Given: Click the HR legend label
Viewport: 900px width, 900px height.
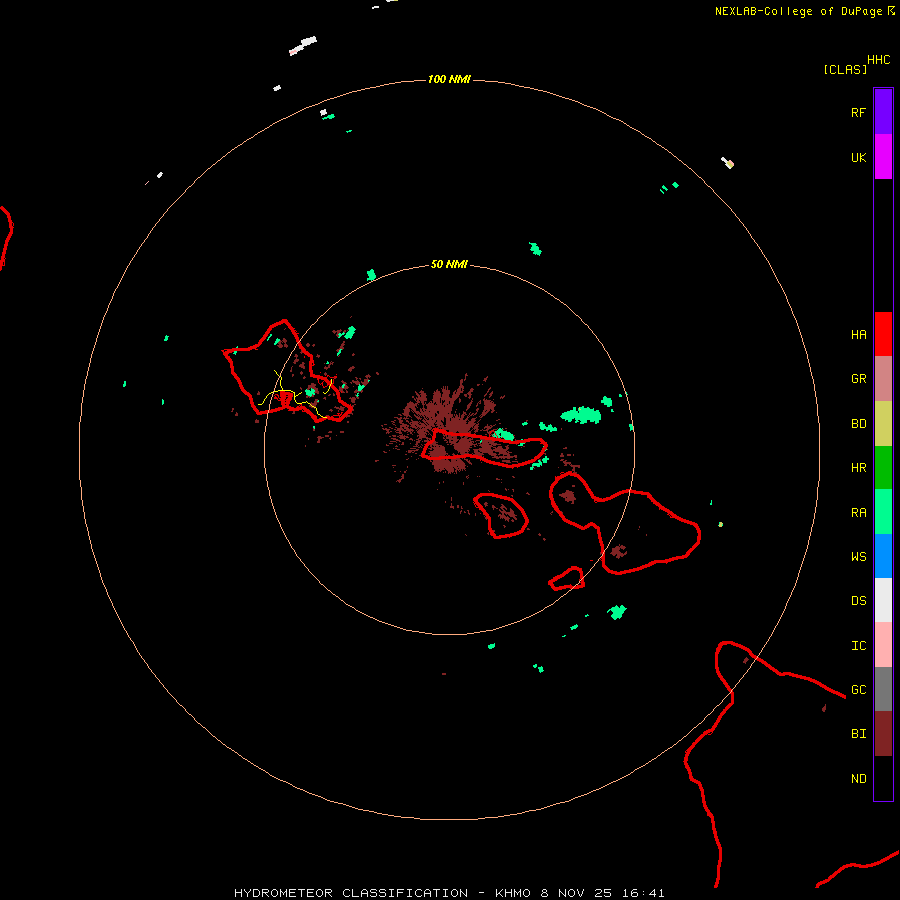Looking at the screenshot, I should (858, 468).
